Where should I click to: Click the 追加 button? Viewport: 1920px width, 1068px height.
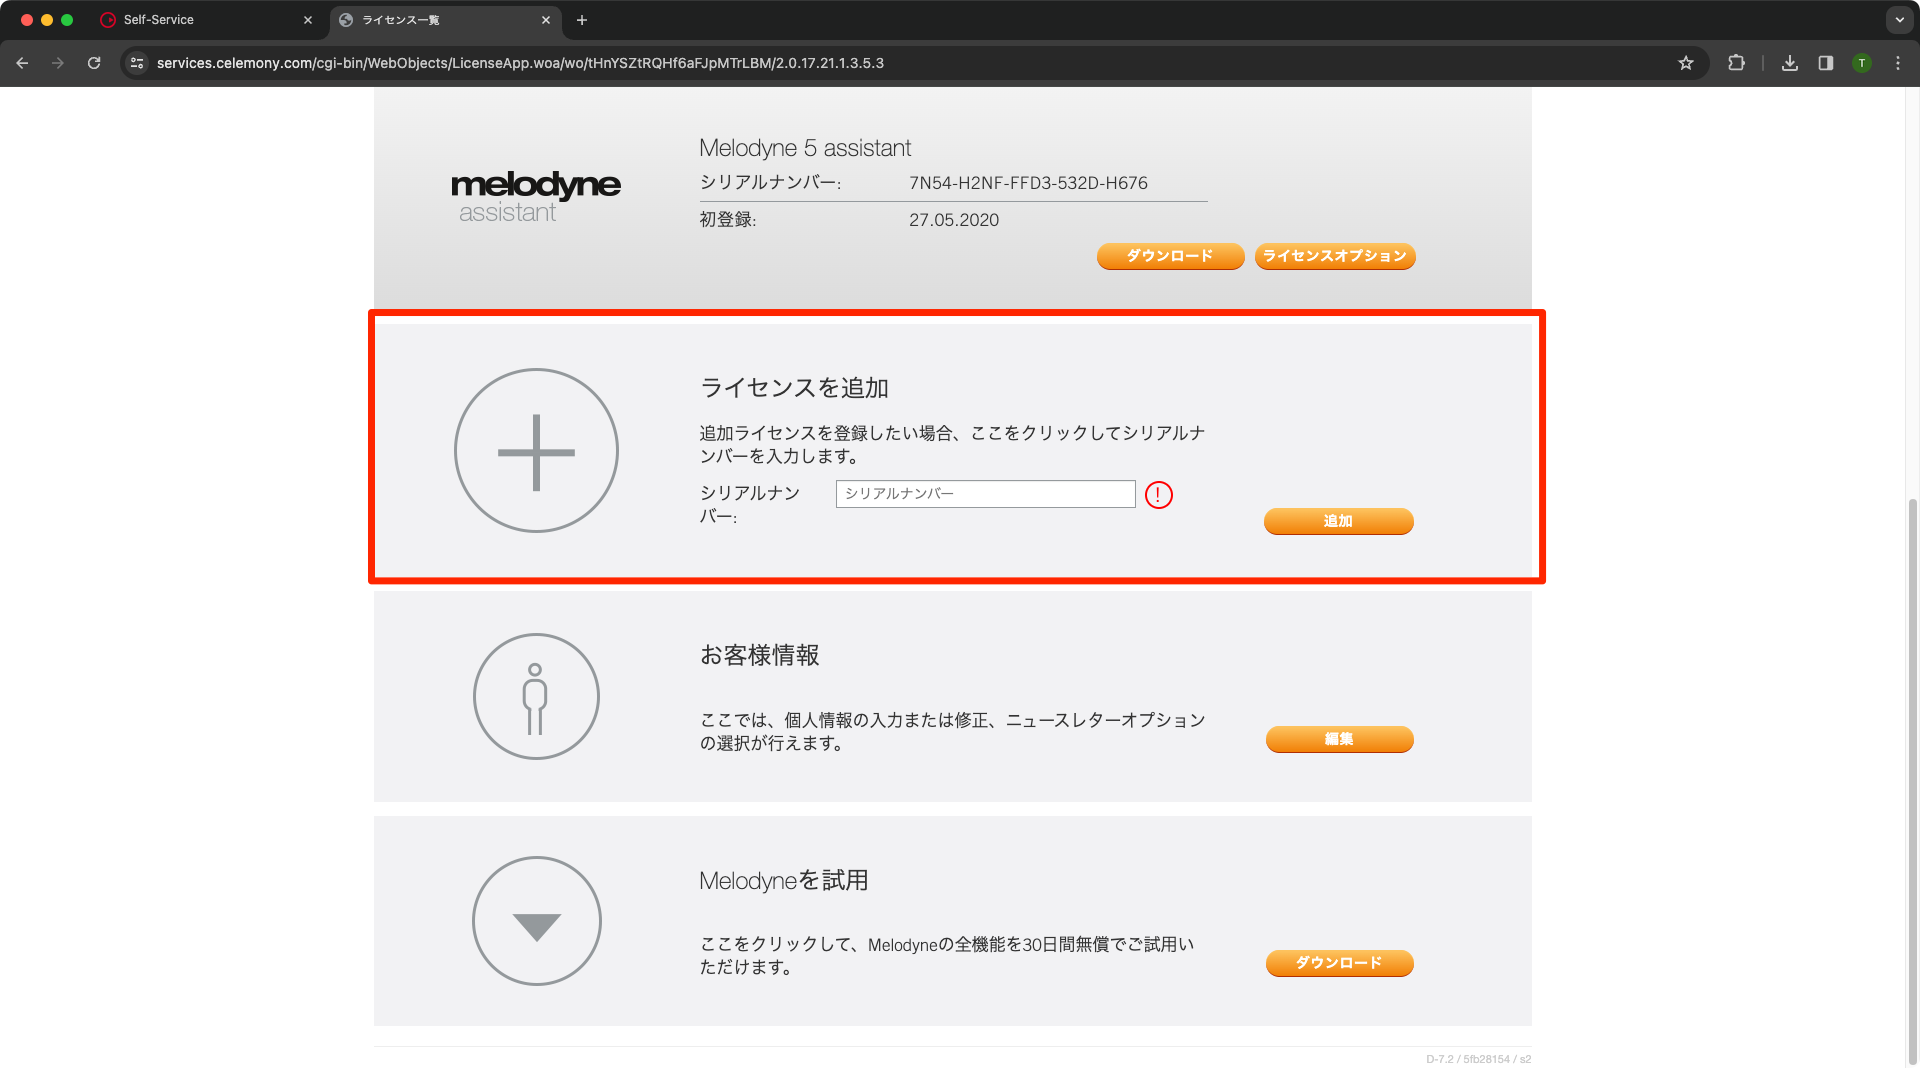(1338, 521)
